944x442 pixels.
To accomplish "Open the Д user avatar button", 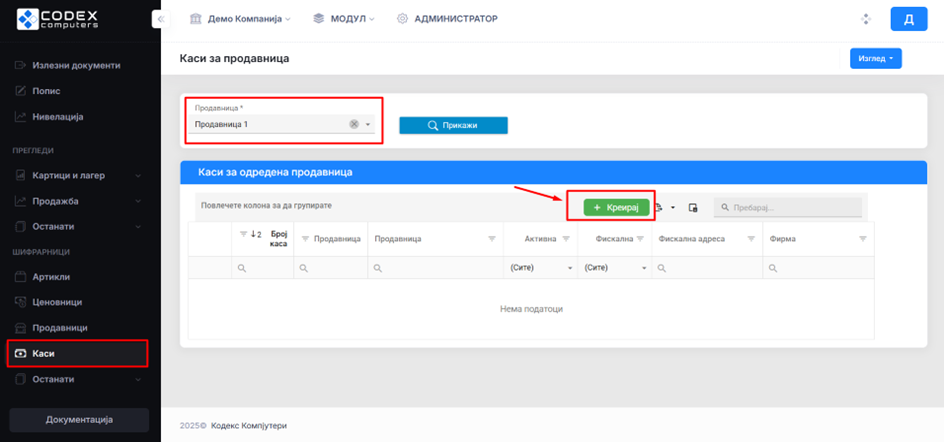I will click(x=908, y=19).
